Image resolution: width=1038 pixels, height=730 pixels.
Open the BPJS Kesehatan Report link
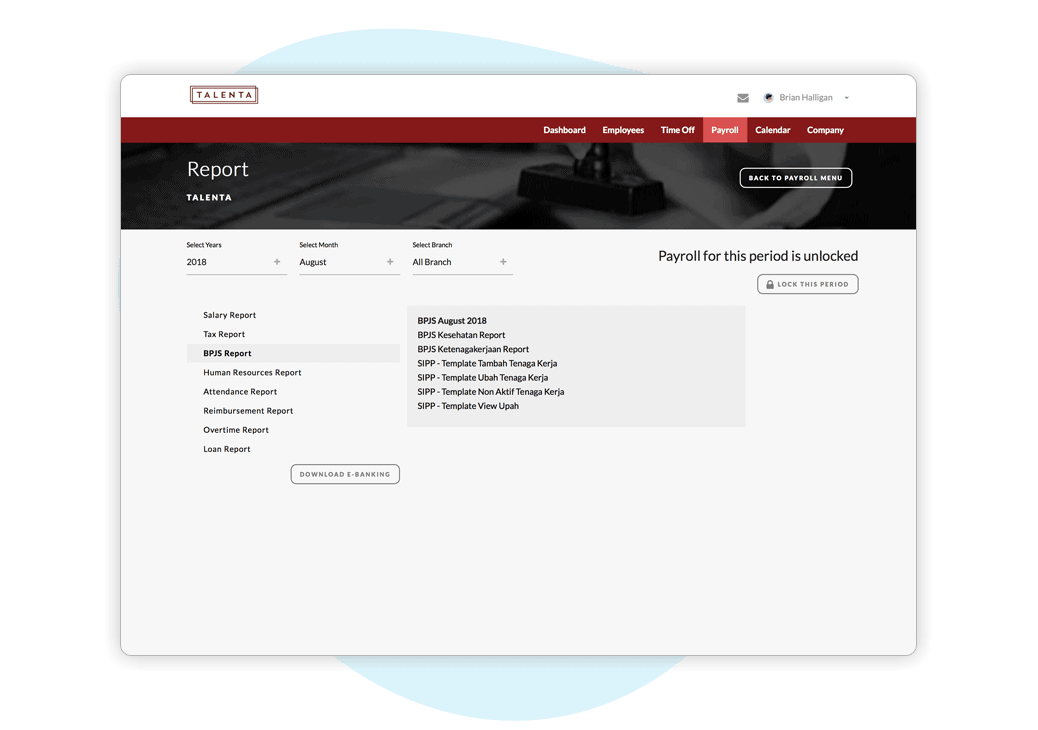(461, 335)
